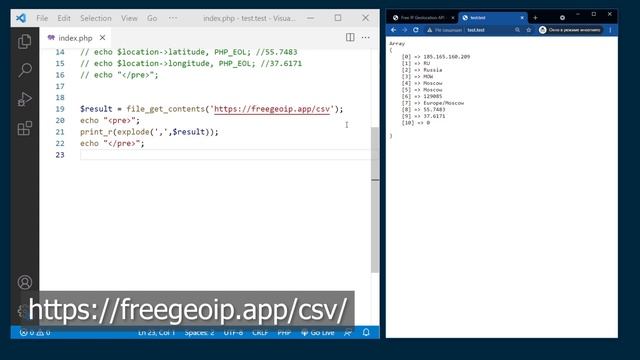
Task: Open the File menu in VS Code
Action: (42, 18)
